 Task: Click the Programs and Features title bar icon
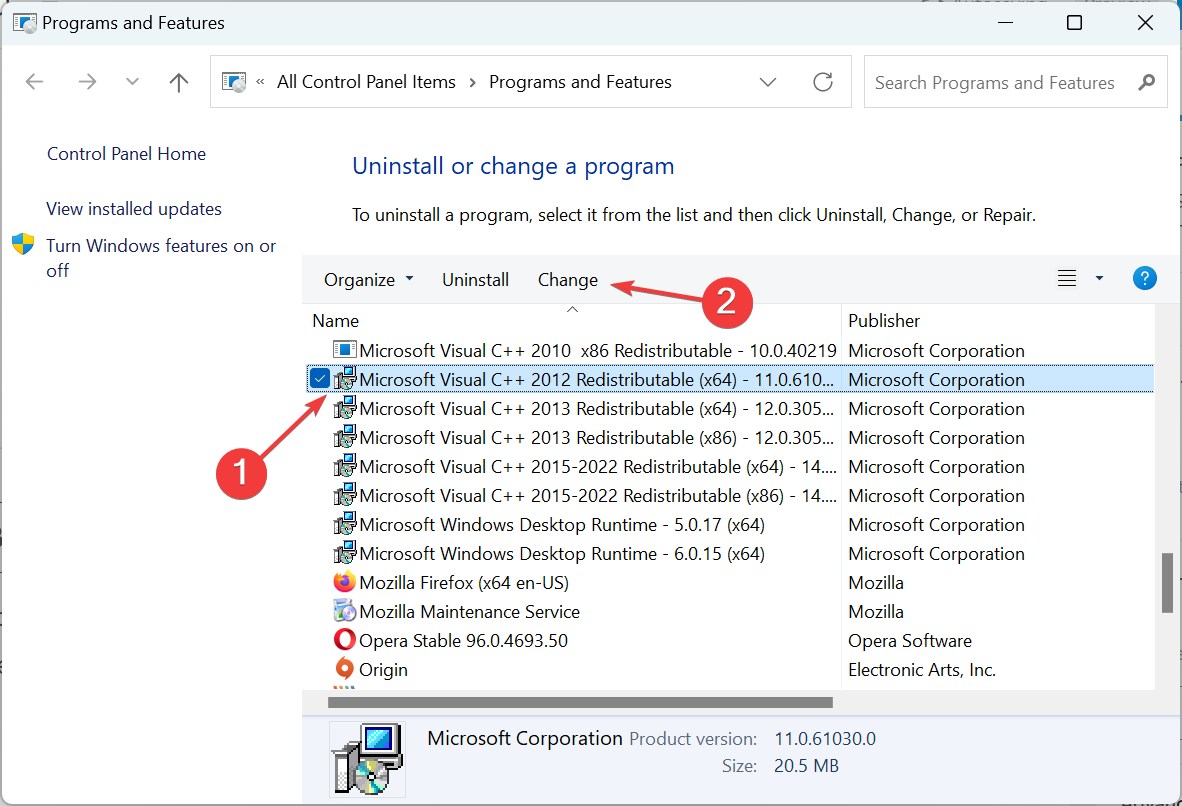(x=25, y=23)
